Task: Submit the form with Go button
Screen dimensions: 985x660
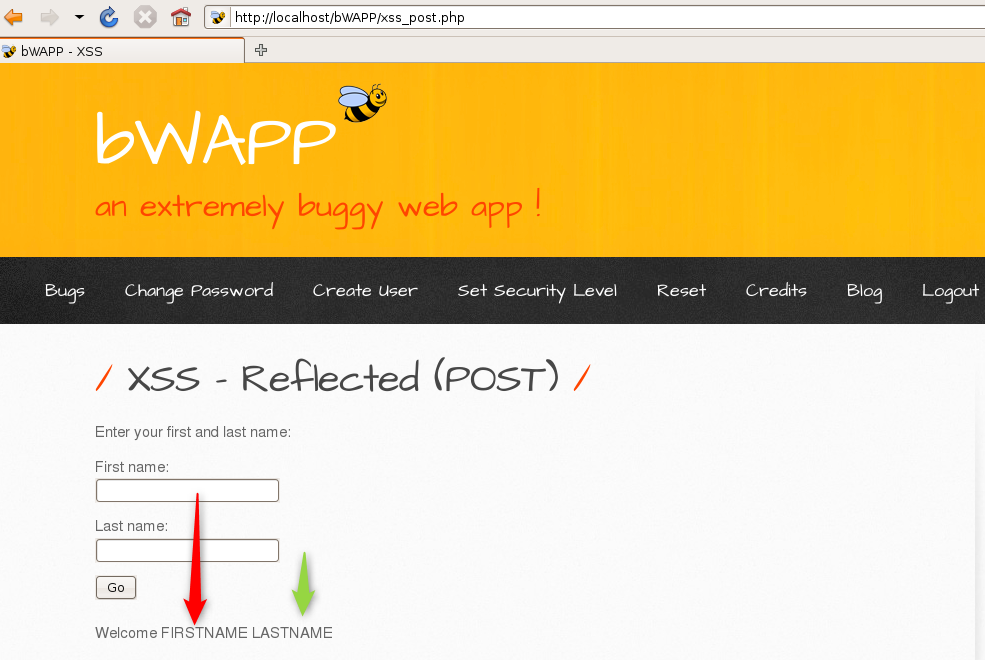Action: tap(116, 587)
